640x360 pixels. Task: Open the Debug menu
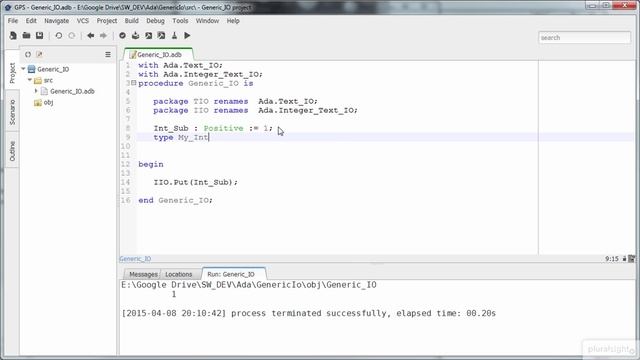(x=155, y=21)
